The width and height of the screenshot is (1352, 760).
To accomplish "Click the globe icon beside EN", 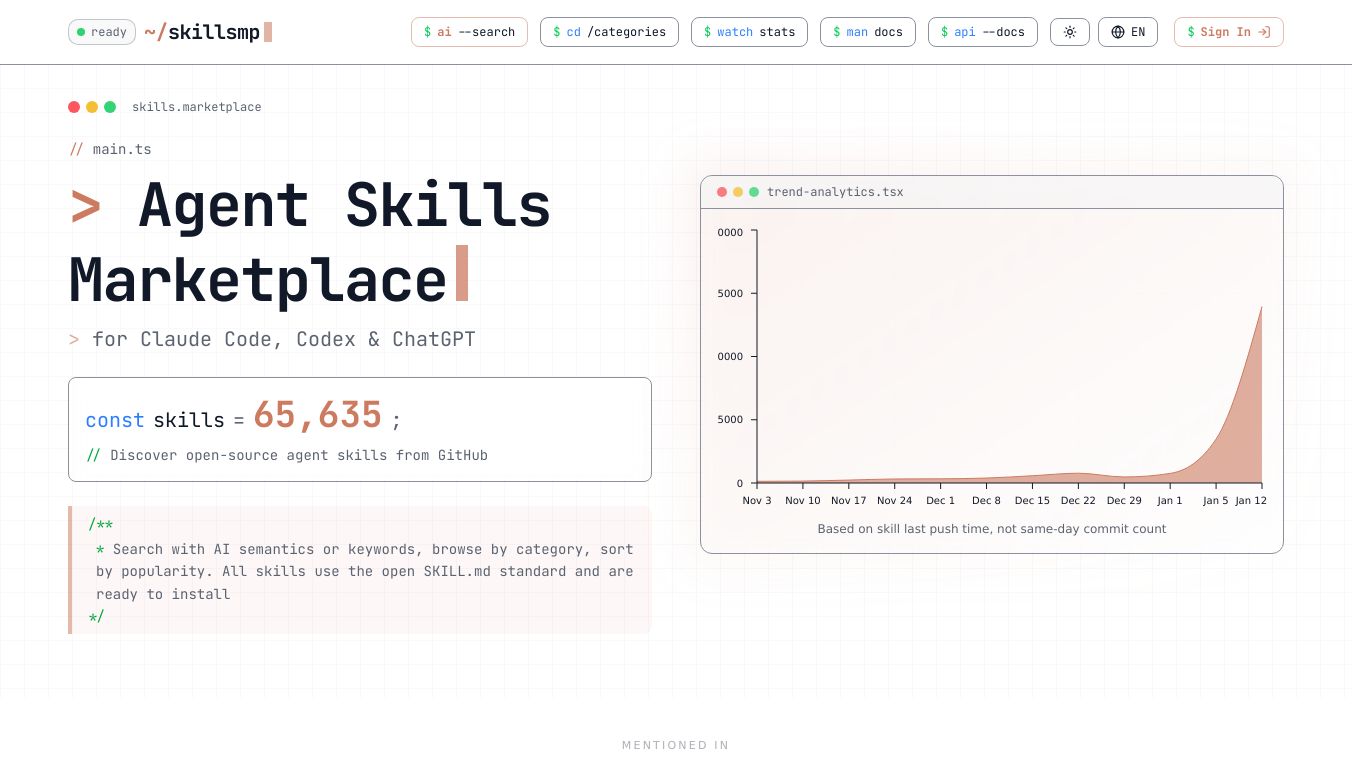I will coord(1118,32).
